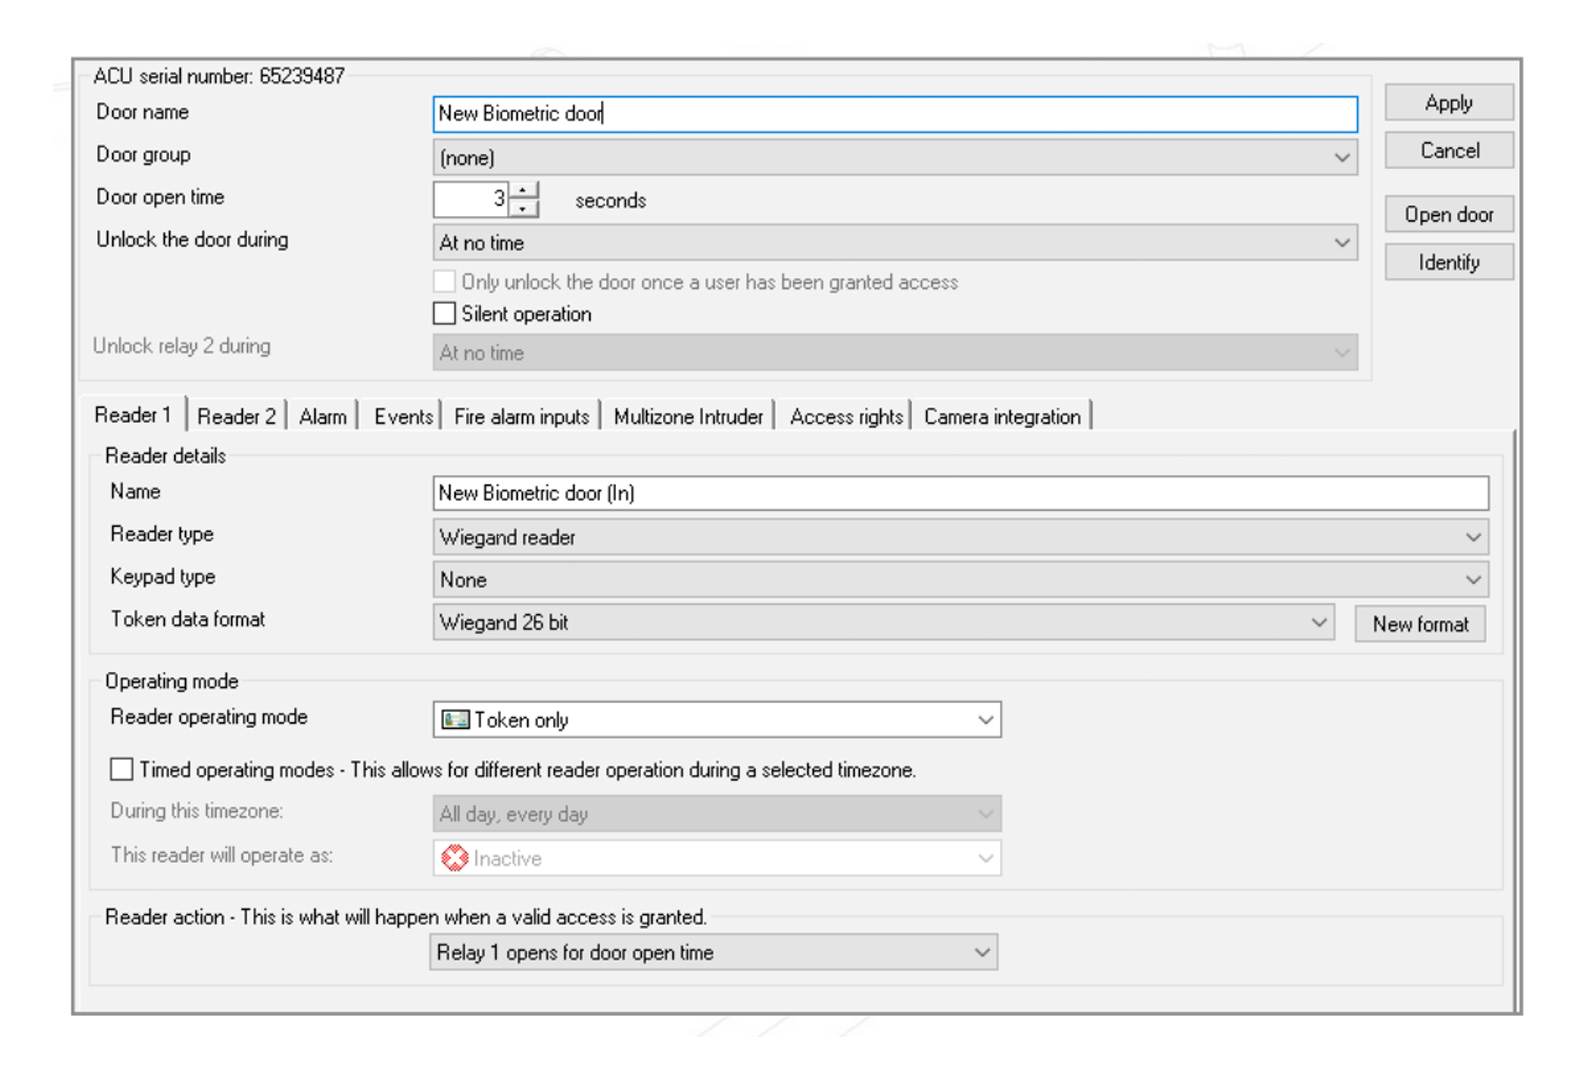The image size is (1592, 1080).
Task: Open the Alarm tab
Action: point(323,416)
